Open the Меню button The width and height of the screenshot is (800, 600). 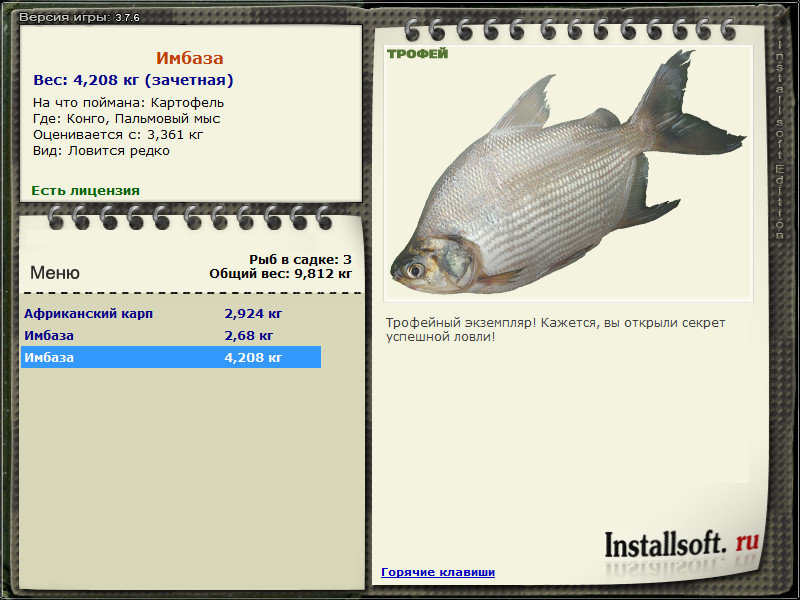coord(55,272)
